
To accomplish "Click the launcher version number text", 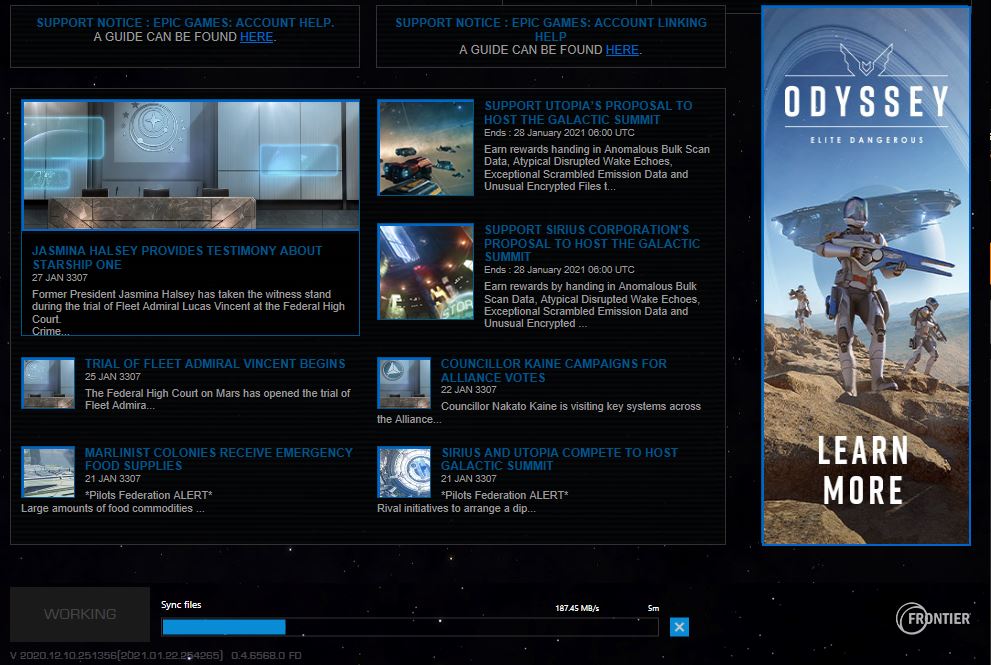I will pos(155,656).
